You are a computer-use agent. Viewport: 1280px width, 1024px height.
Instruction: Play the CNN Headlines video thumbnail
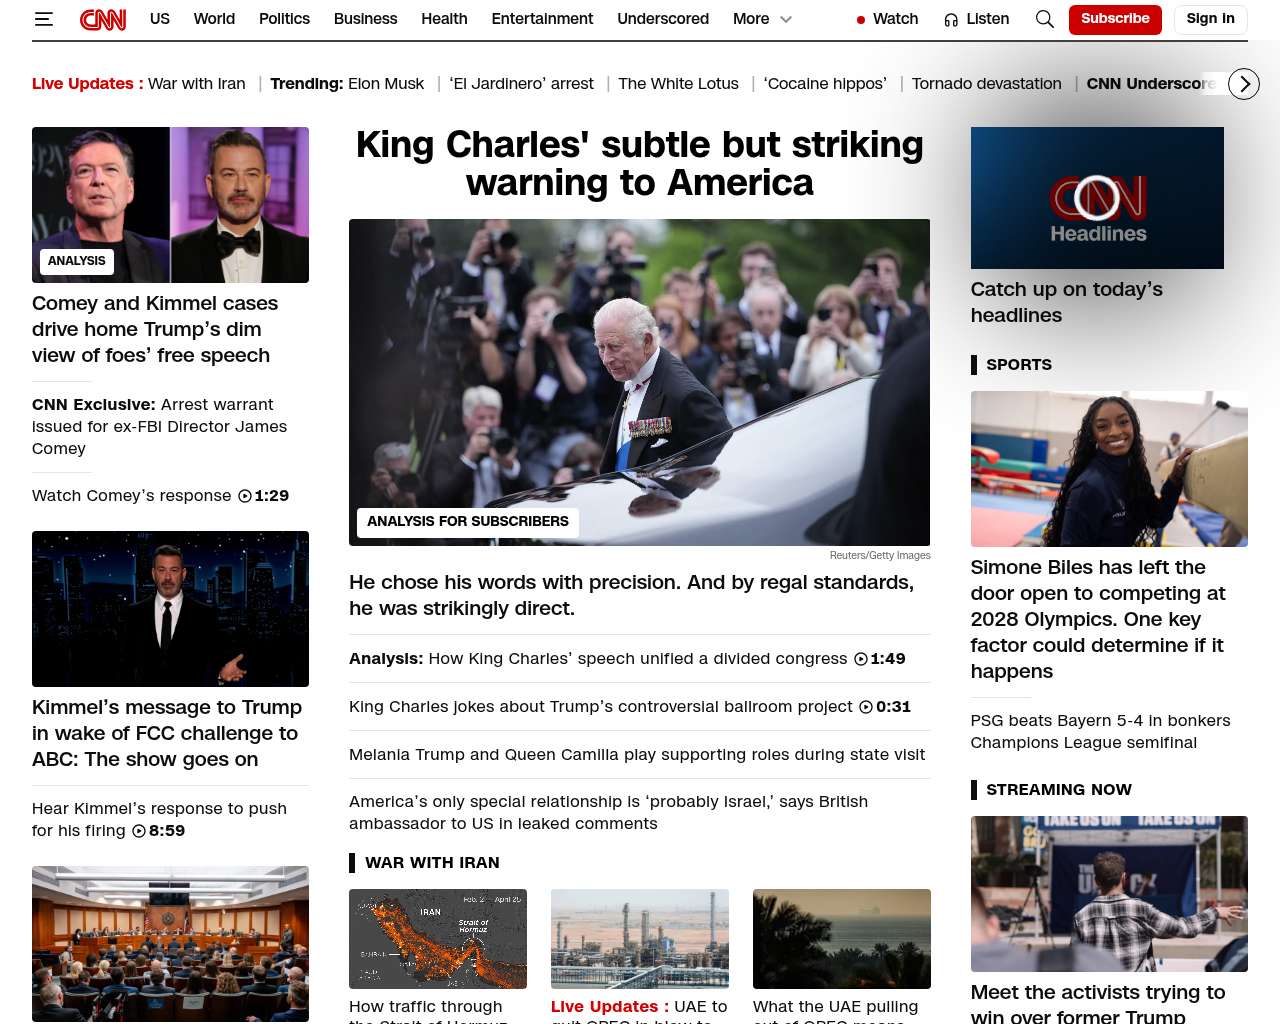(x=1097, y=198)
